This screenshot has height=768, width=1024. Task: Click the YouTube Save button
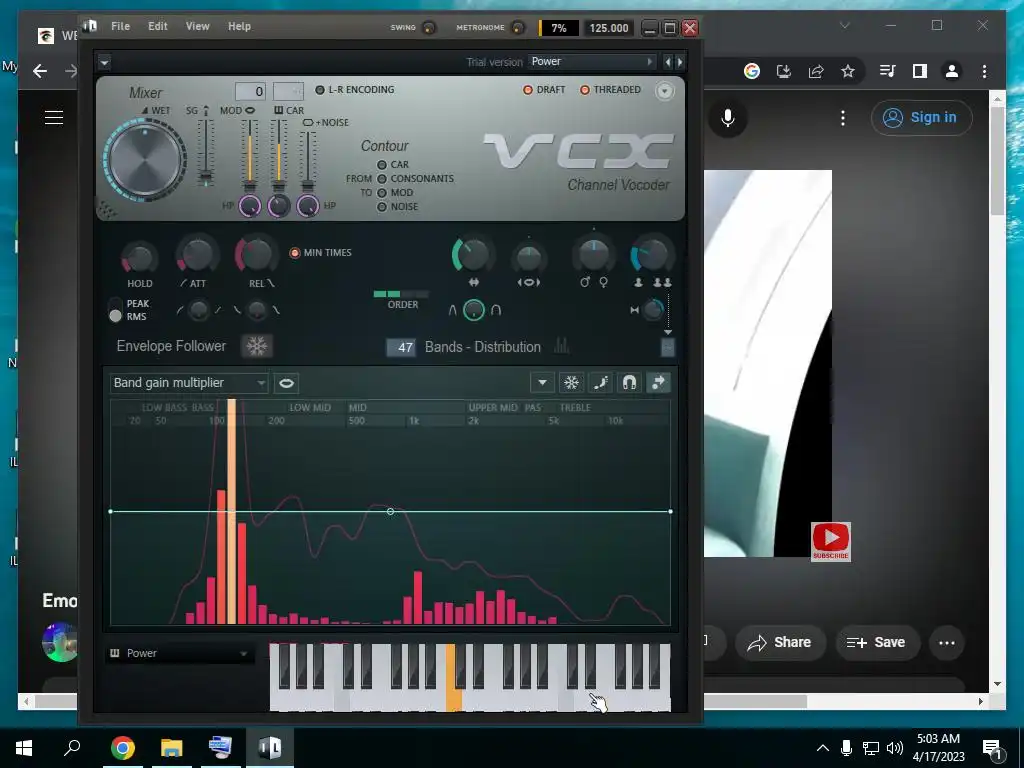[876, 643]
